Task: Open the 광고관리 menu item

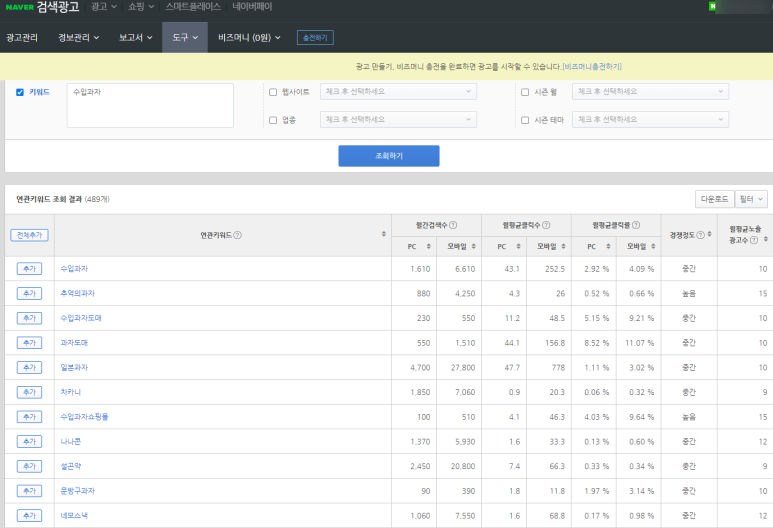Action: coord(22,37)
